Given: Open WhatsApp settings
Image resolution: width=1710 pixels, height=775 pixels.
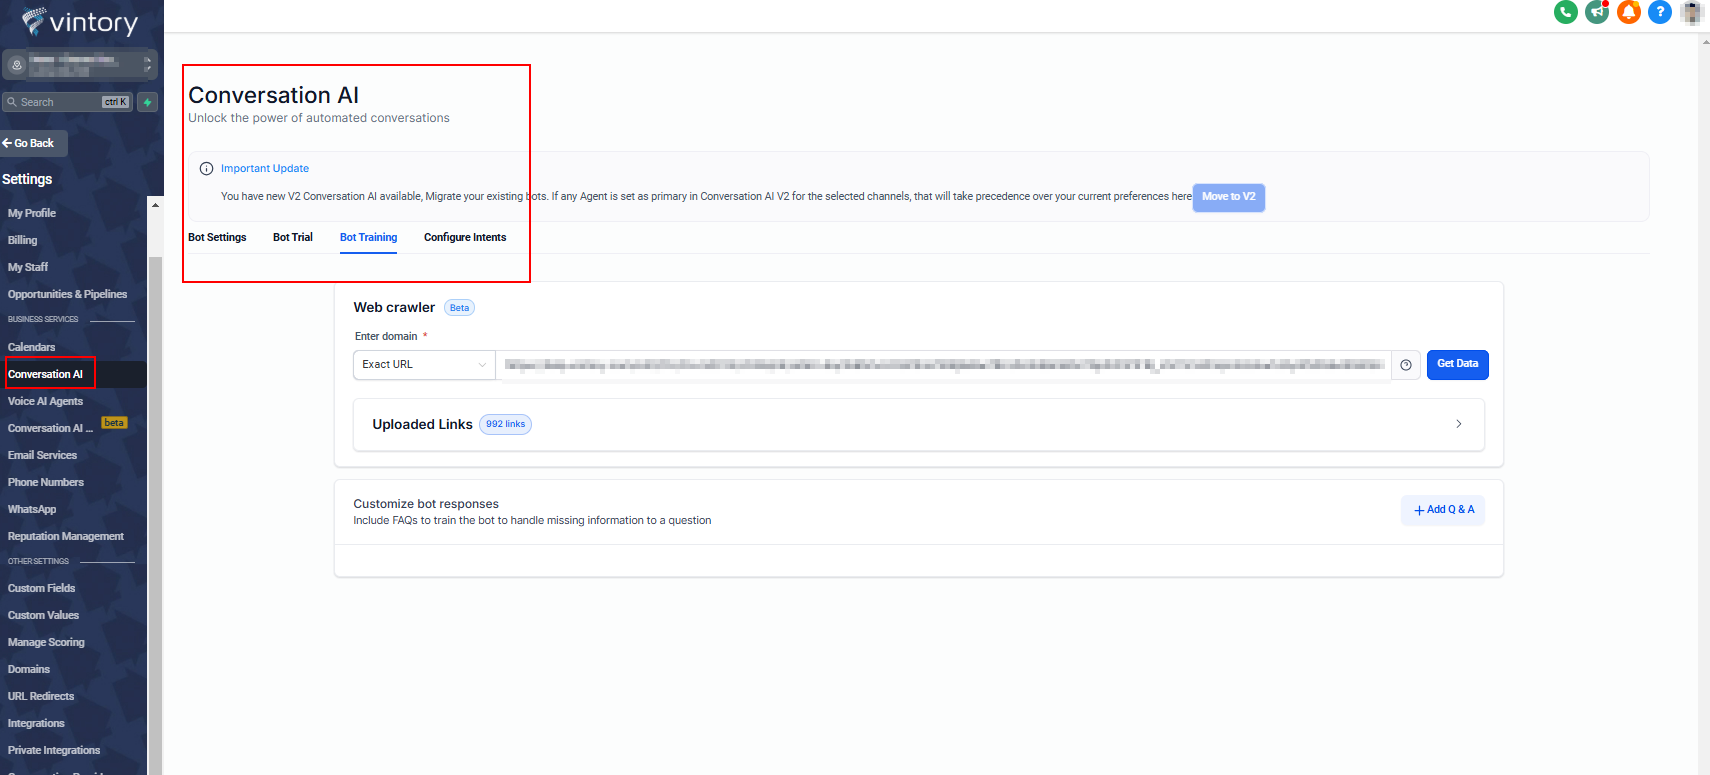Looking at the screenshot, I should pos(32,509).
